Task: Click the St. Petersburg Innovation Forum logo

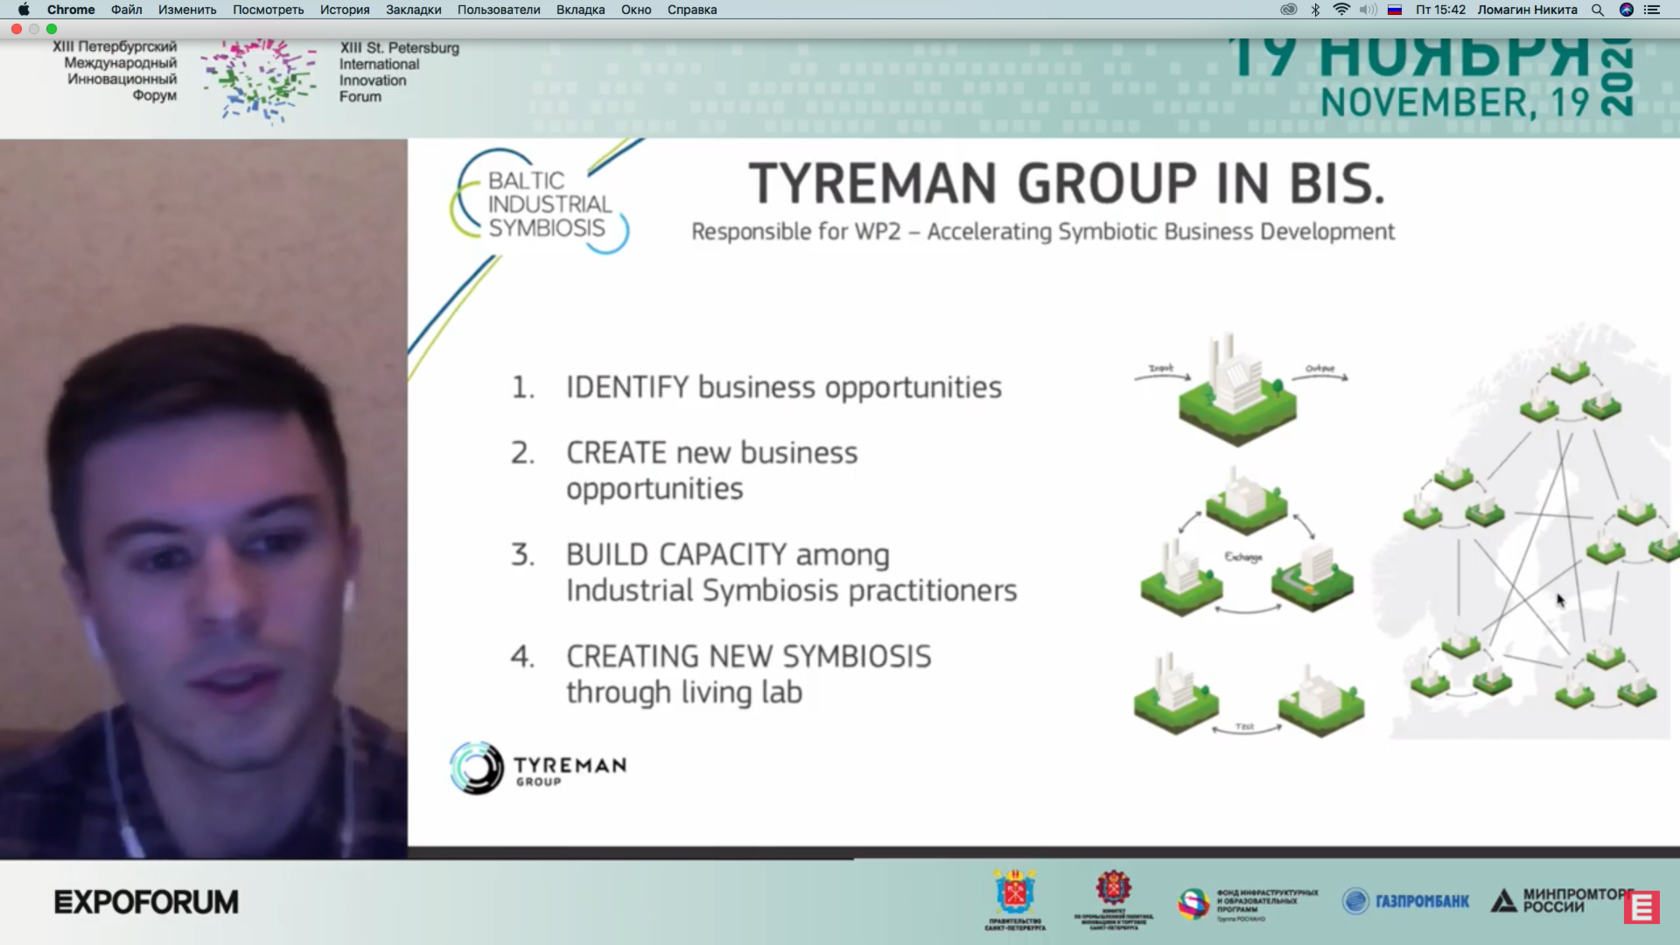Action: point(258,80)
